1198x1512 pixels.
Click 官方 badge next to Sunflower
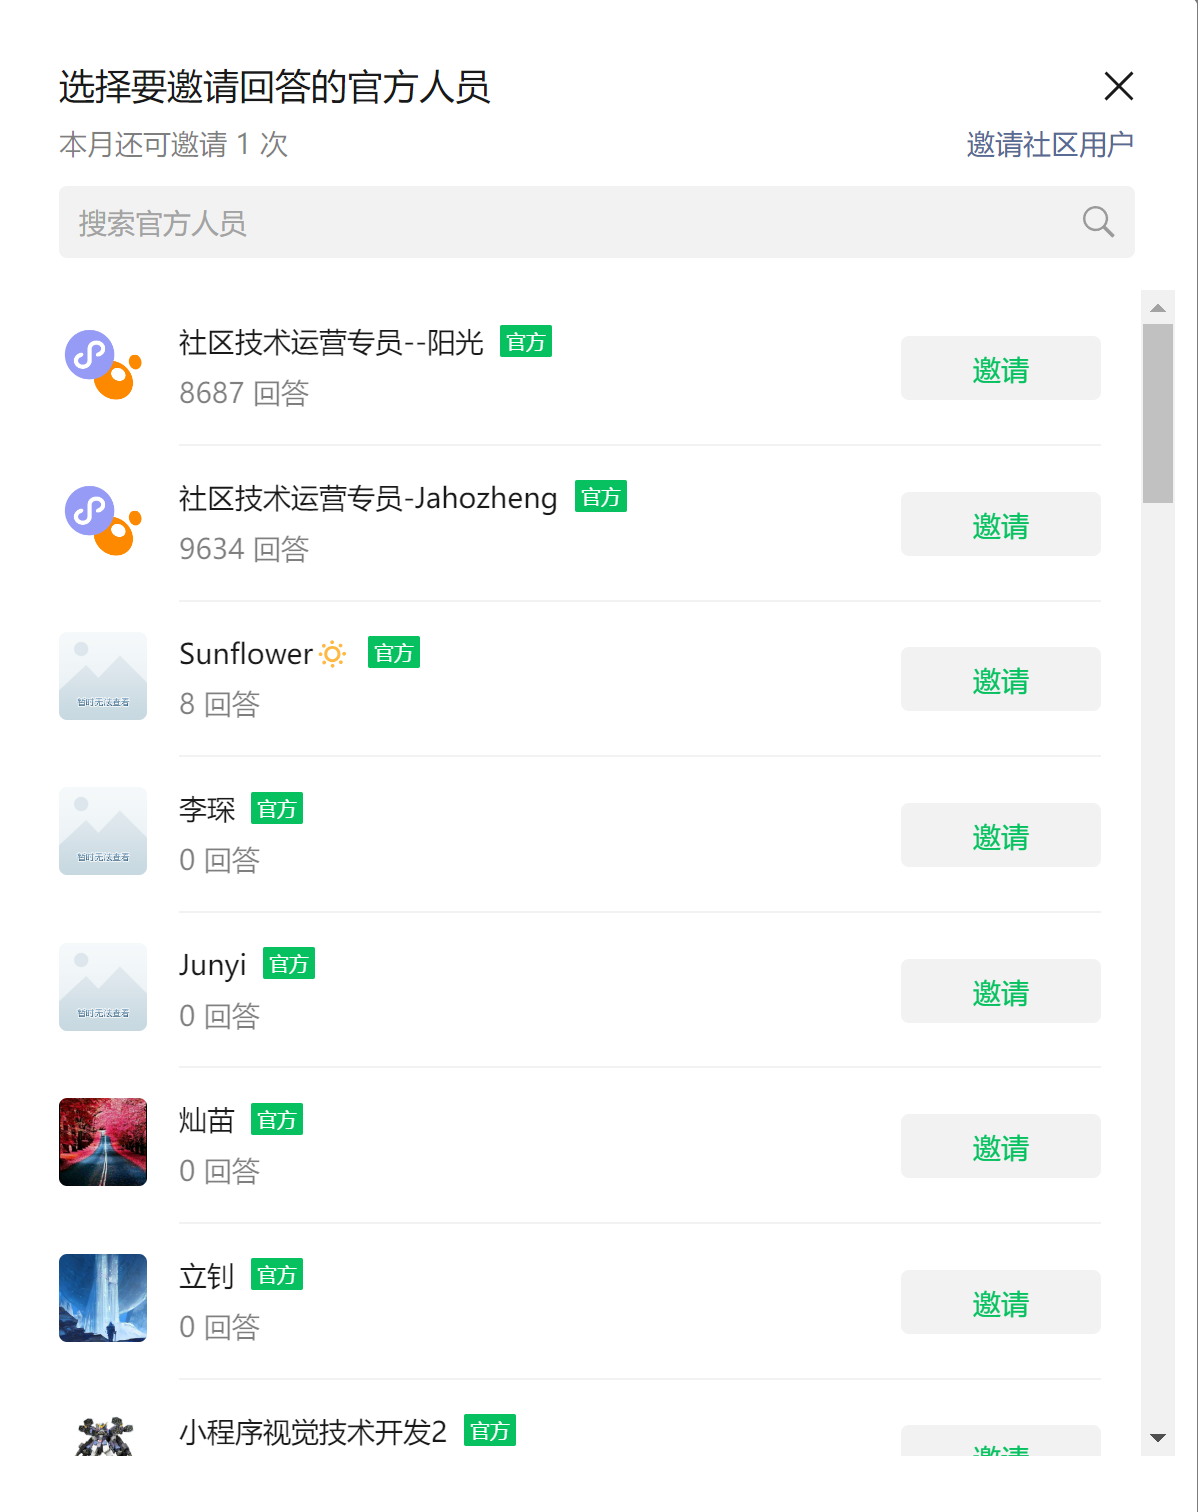(x=394, y=653)
